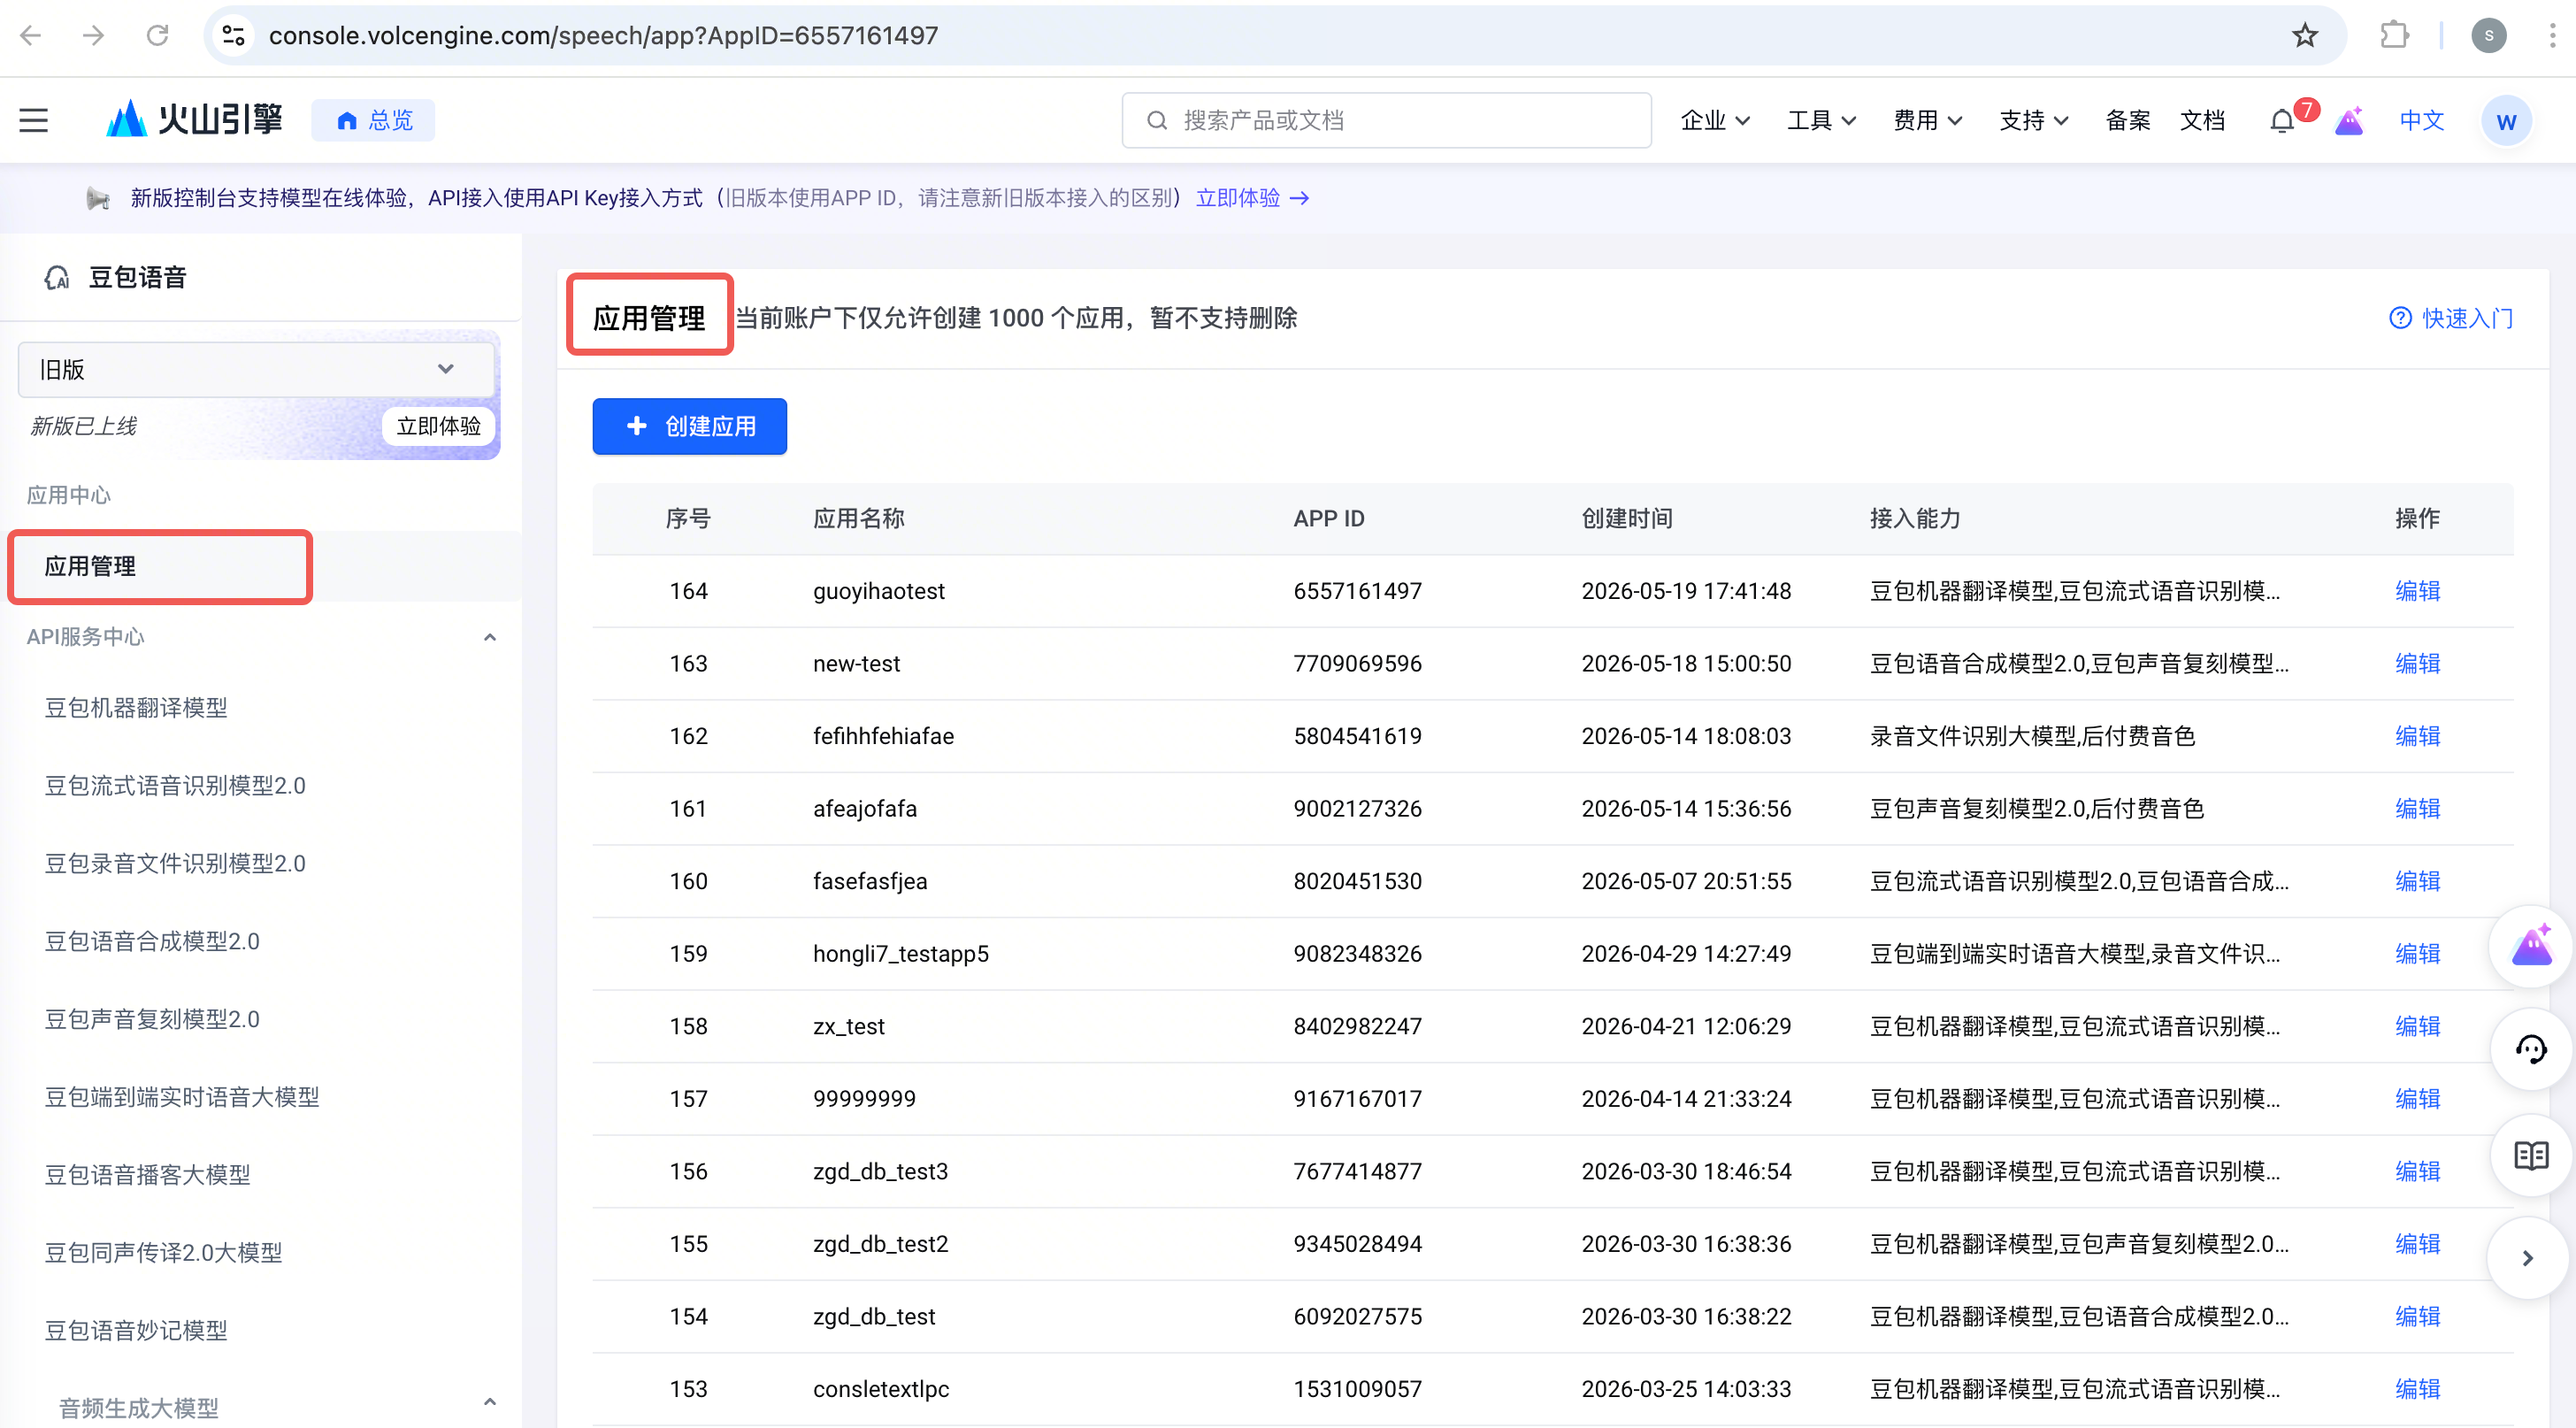Open 豆包语音播客大模型 in the sidebar

tap(148, 1175)
